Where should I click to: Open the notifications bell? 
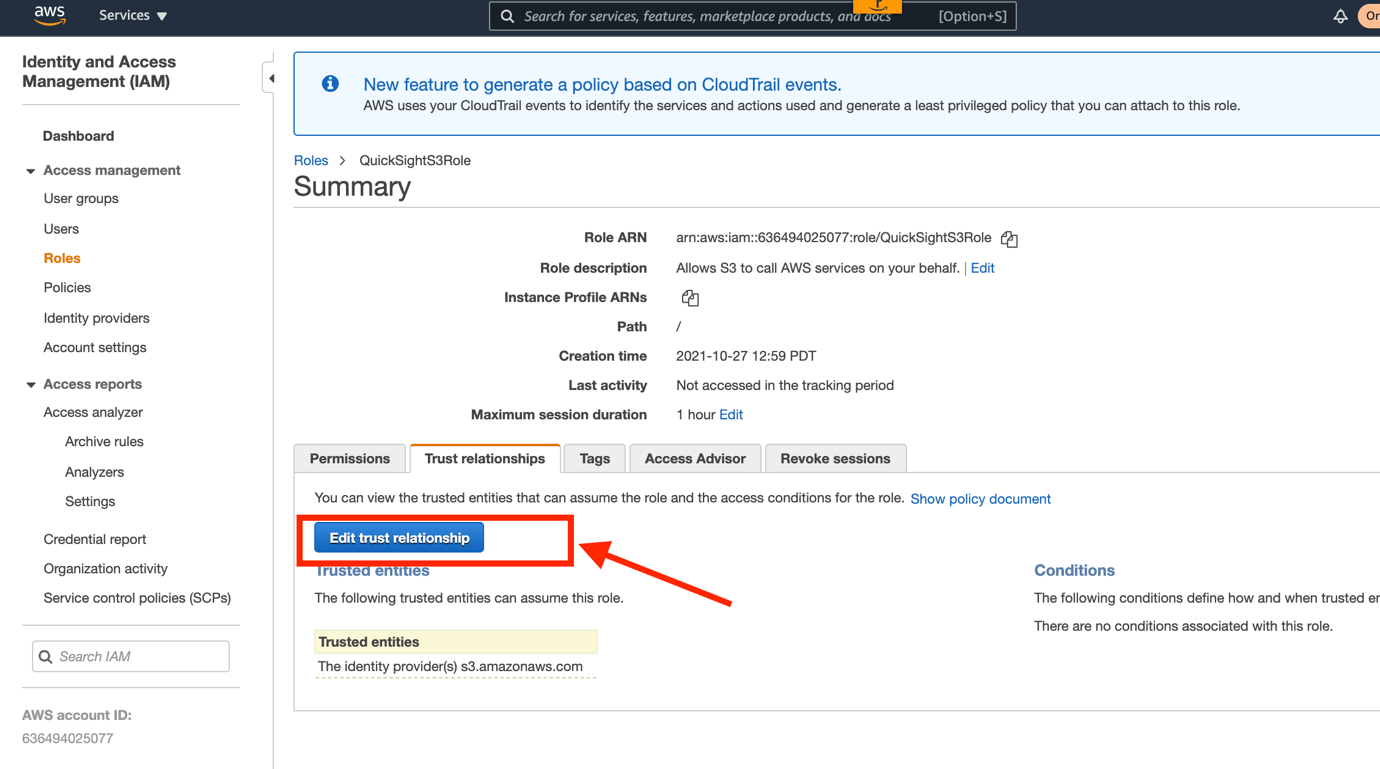pos(1340,16)
